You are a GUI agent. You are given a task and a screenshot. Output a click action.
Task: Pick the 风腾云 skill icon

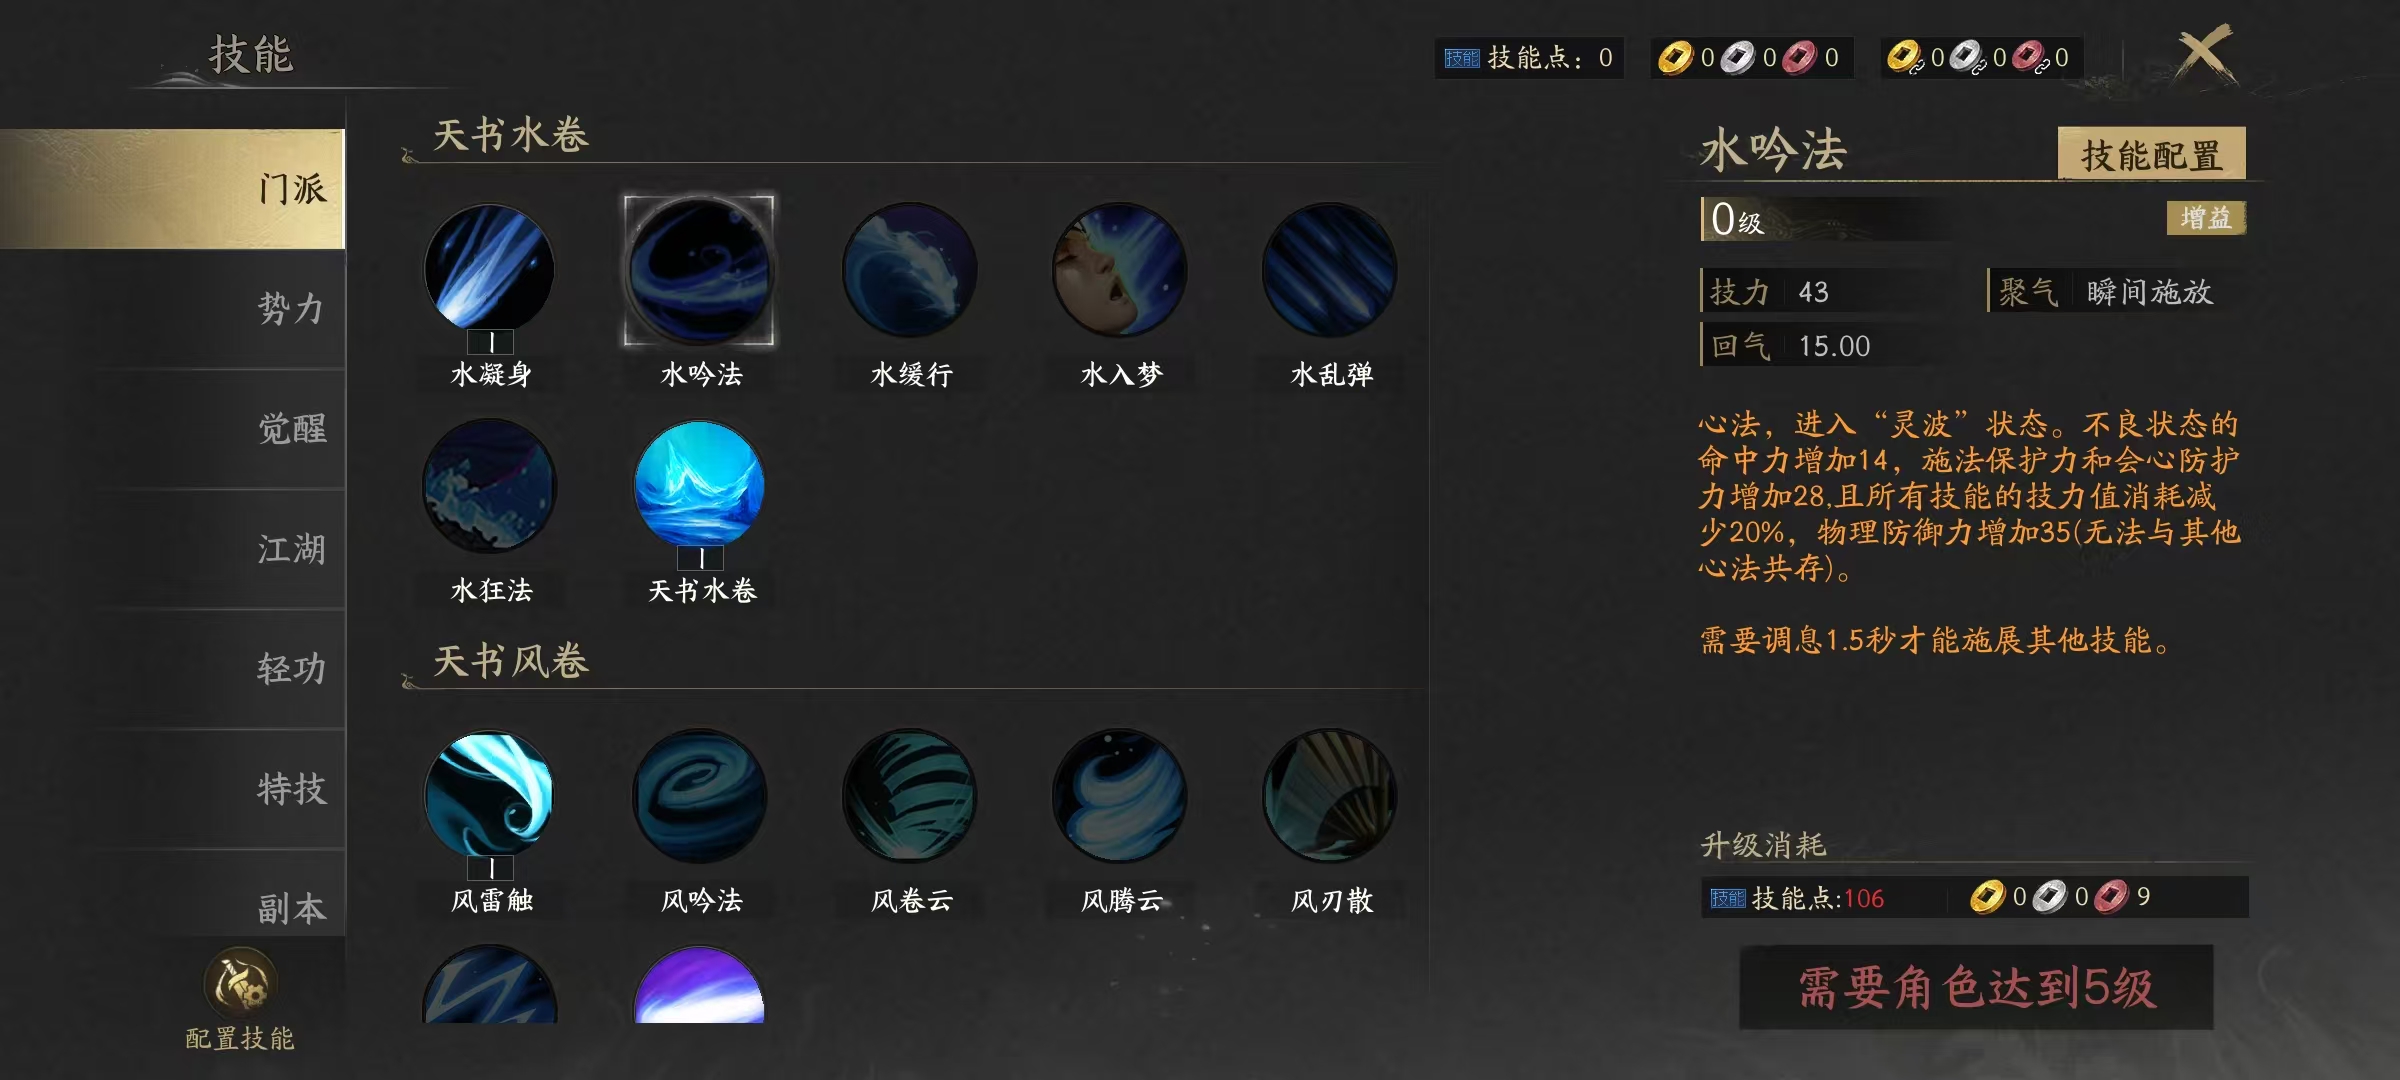point(1120,796)
